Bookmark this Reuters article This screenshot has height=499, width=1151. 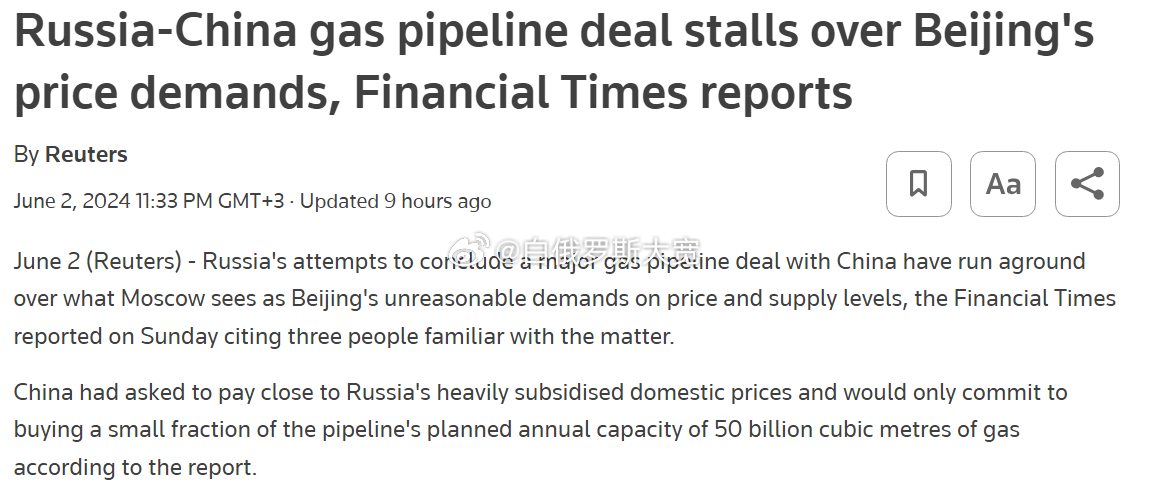point(918,184)
